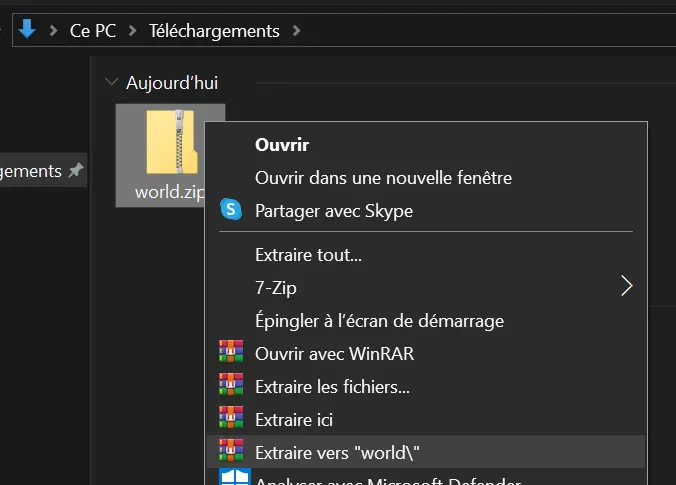Open the chevron dropdown after Téléchargements breadcrumb

pos(296,31)
